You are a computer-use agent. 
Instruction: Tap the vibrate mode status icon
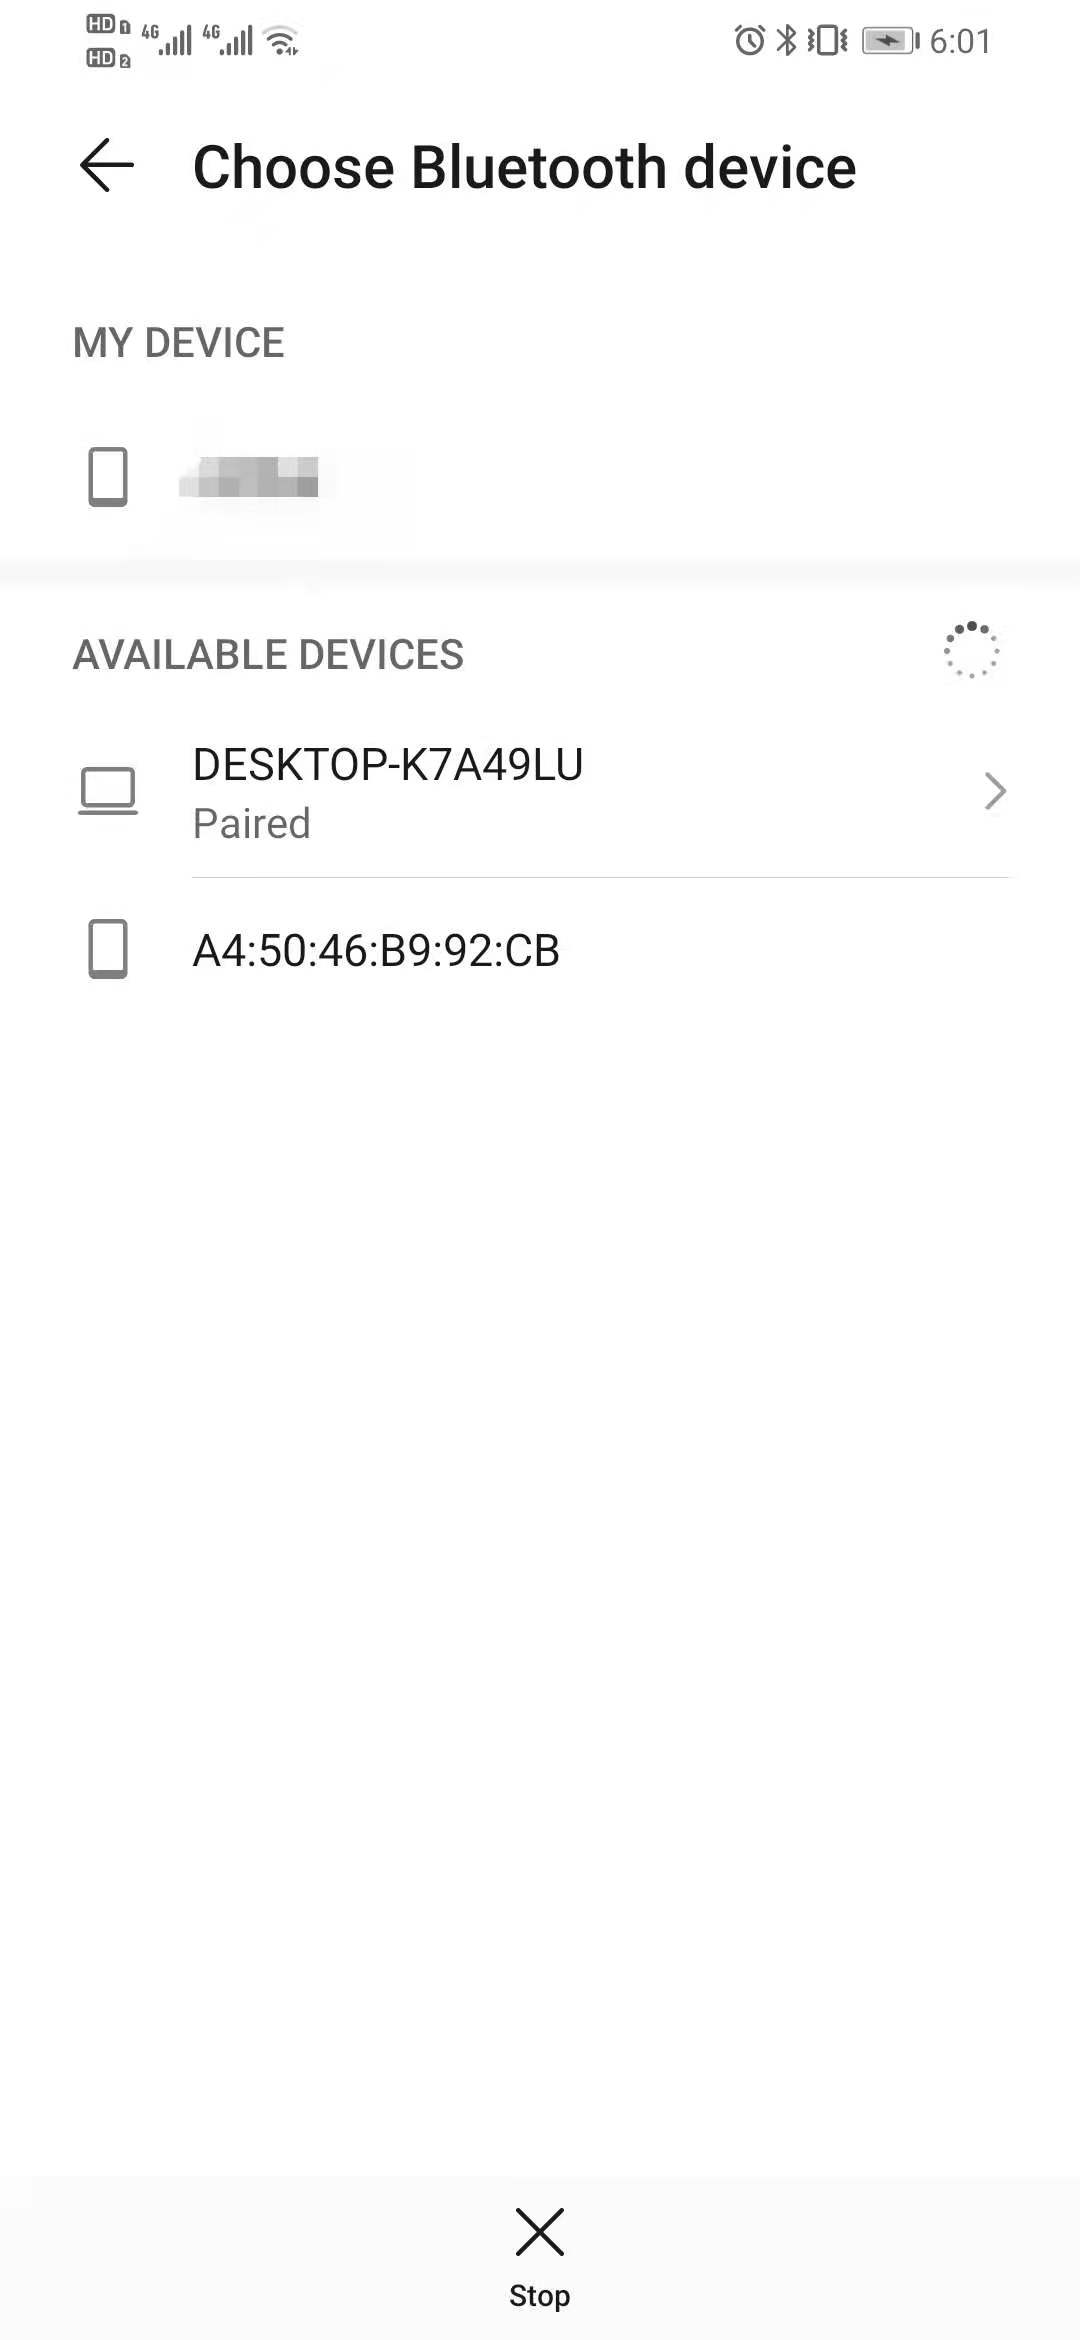click(x=827, y=40)
